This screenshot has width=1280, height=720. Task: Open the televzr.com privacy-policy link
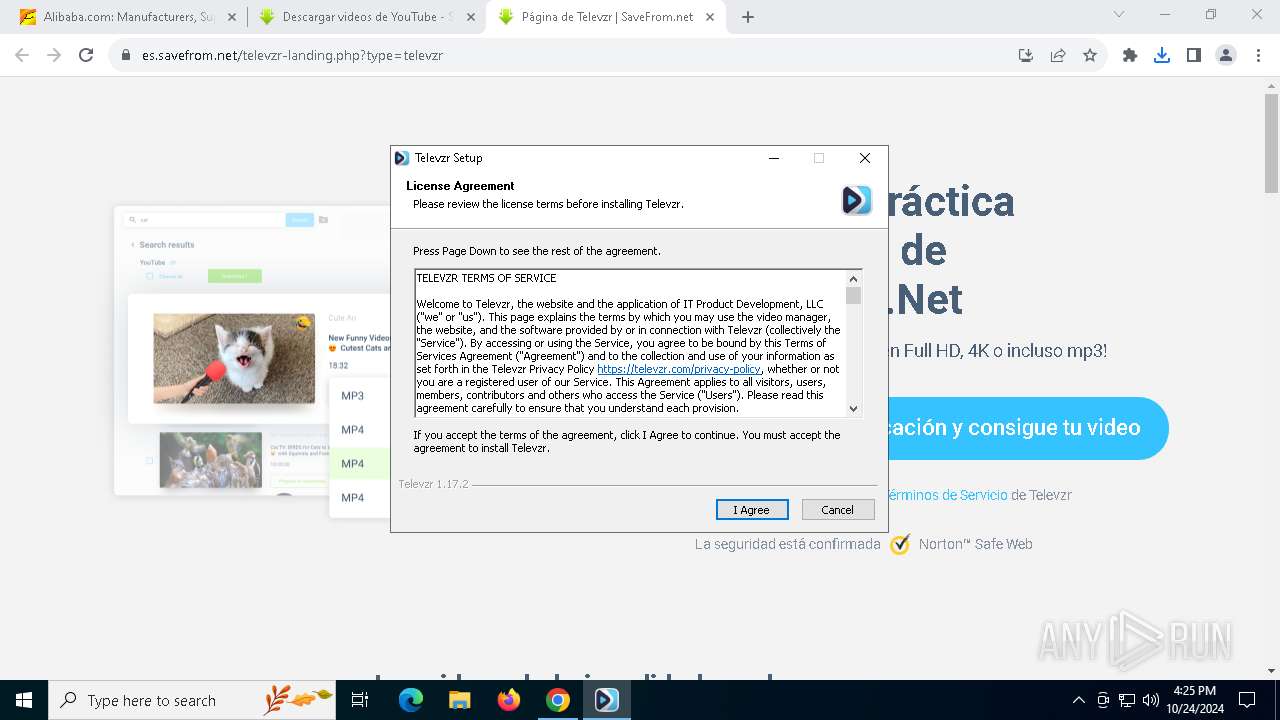[x=679, y=369]
